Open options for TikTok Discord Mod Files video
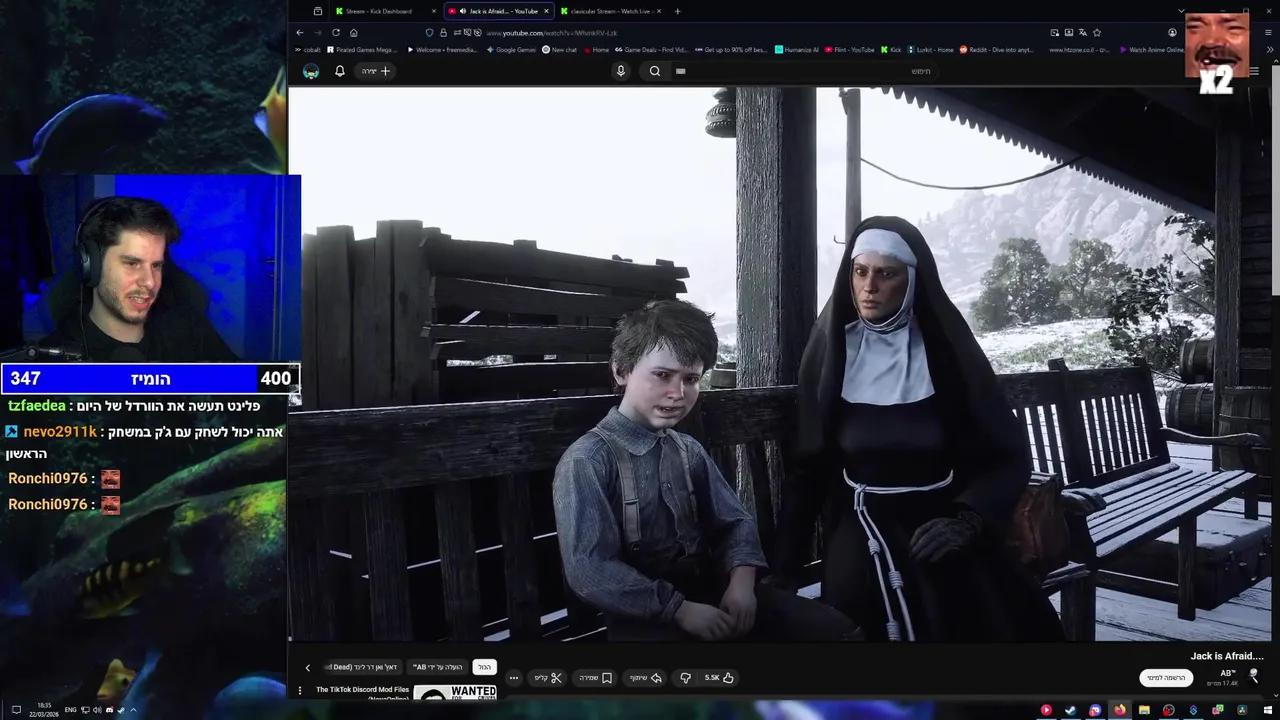The image size is (1280, 720). click(x=299, y=690)
